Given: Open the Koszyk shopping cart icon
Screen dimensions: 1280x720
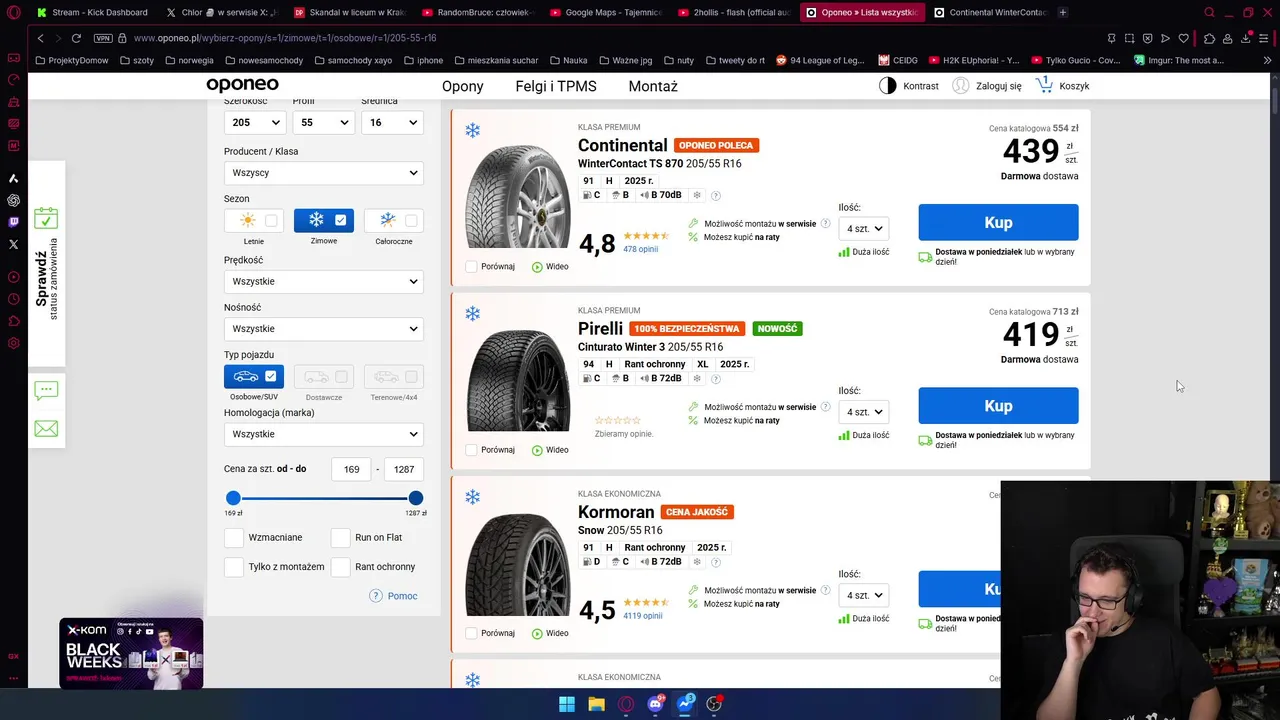Looking at the screenshot, I should pyautogui.click(x=1045, y=85).
